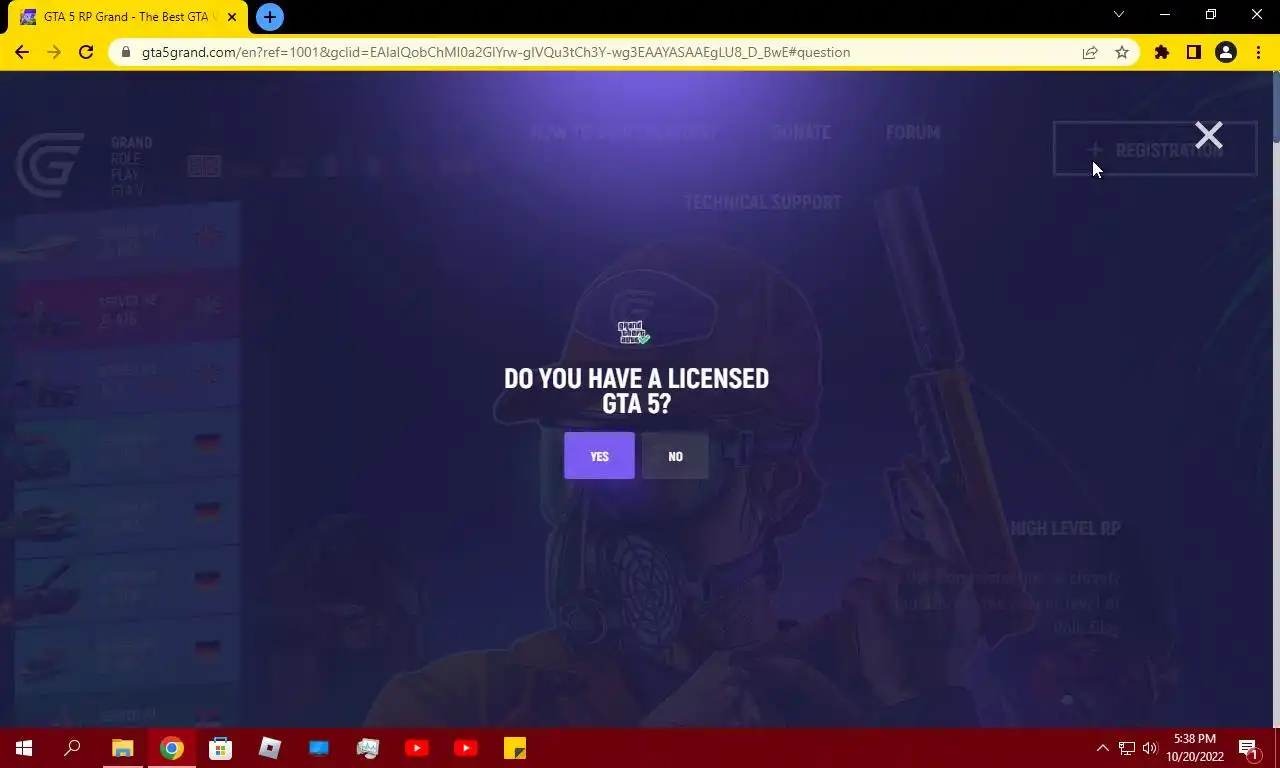Viewport: 1280px width, 768px height.
Task: Open the tab search dropdown
Action: pyautogui.click(x=1119, y=15)
